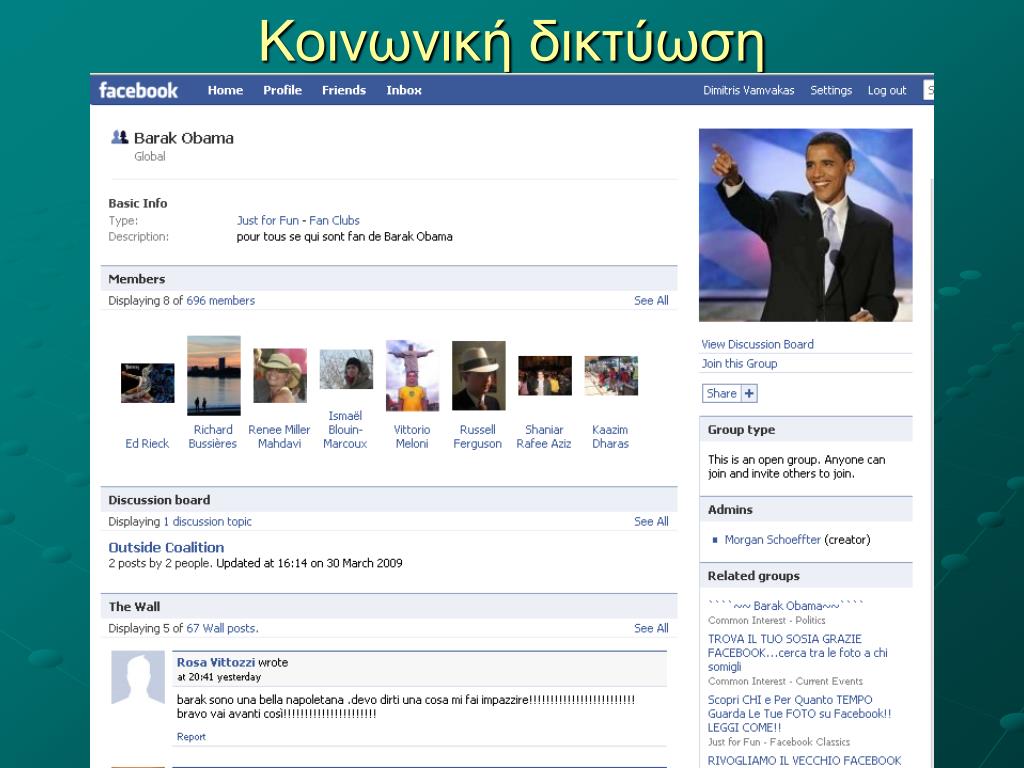Open the Settings menu item
This screenshot has width=1024, height=768.
[x=831, y=90]
